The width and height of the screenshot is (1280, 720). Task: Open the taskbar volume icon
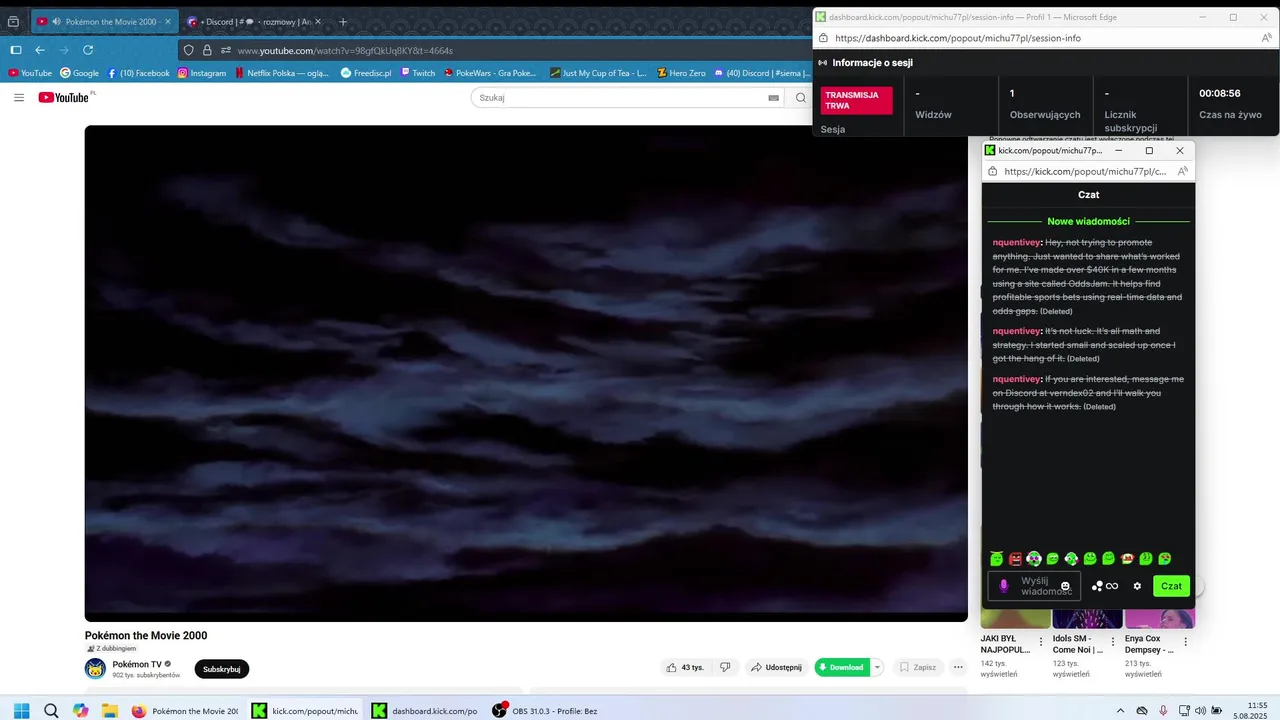point(1200,711)
